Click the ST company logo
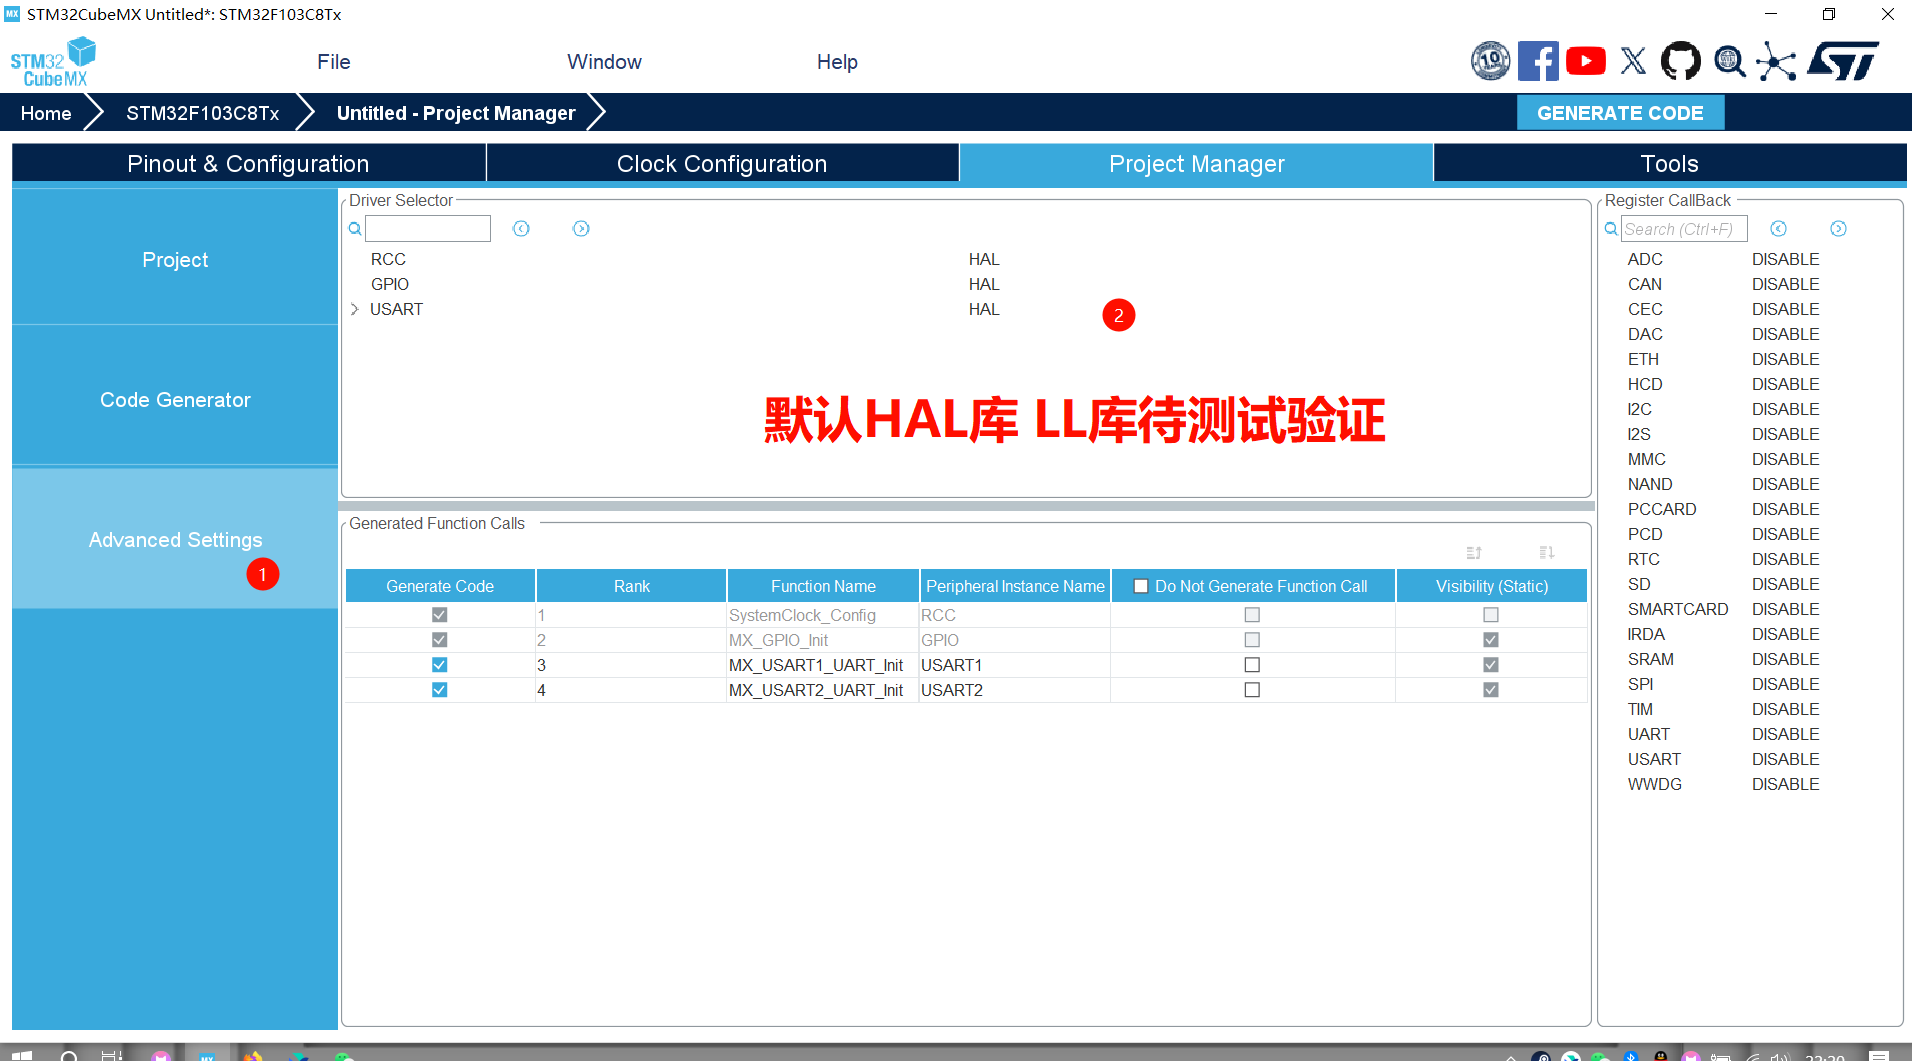Screen dimensions: 1912x1061 click(1843, 61)
